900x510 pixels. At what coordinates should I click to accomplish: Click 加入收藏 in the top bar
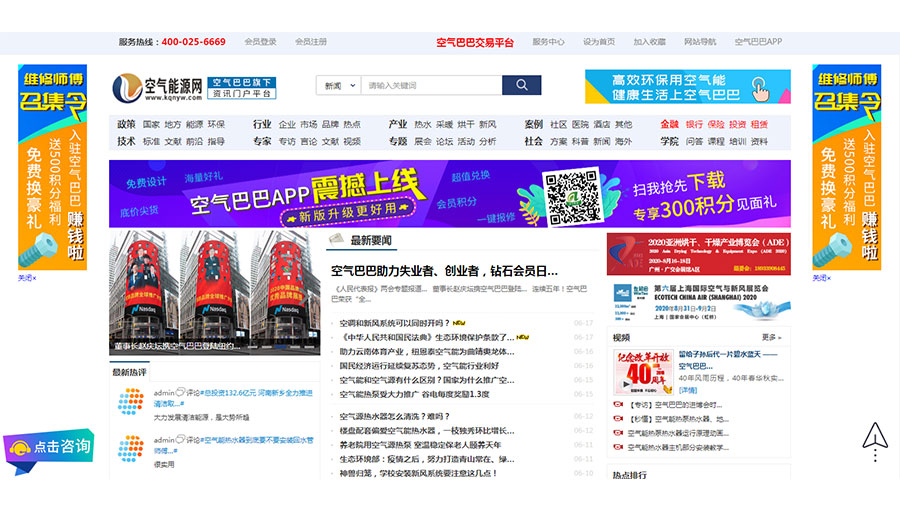tap(649, 42)
